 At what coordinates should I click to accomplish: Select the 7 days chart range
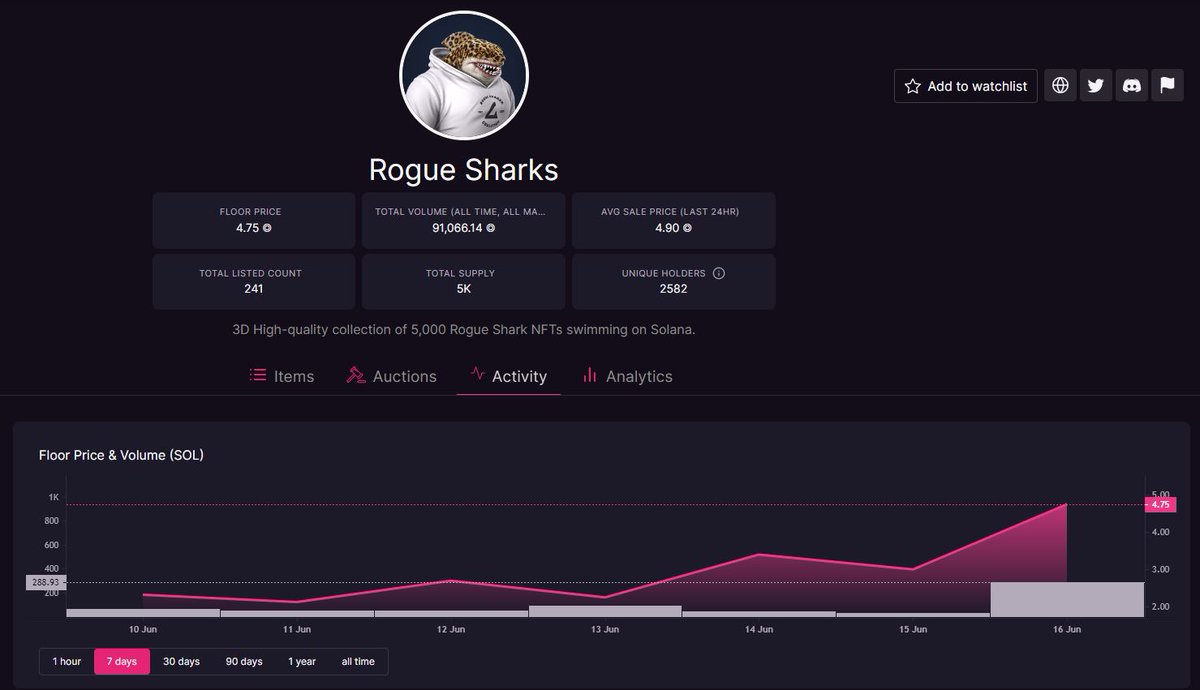(122, 661)
